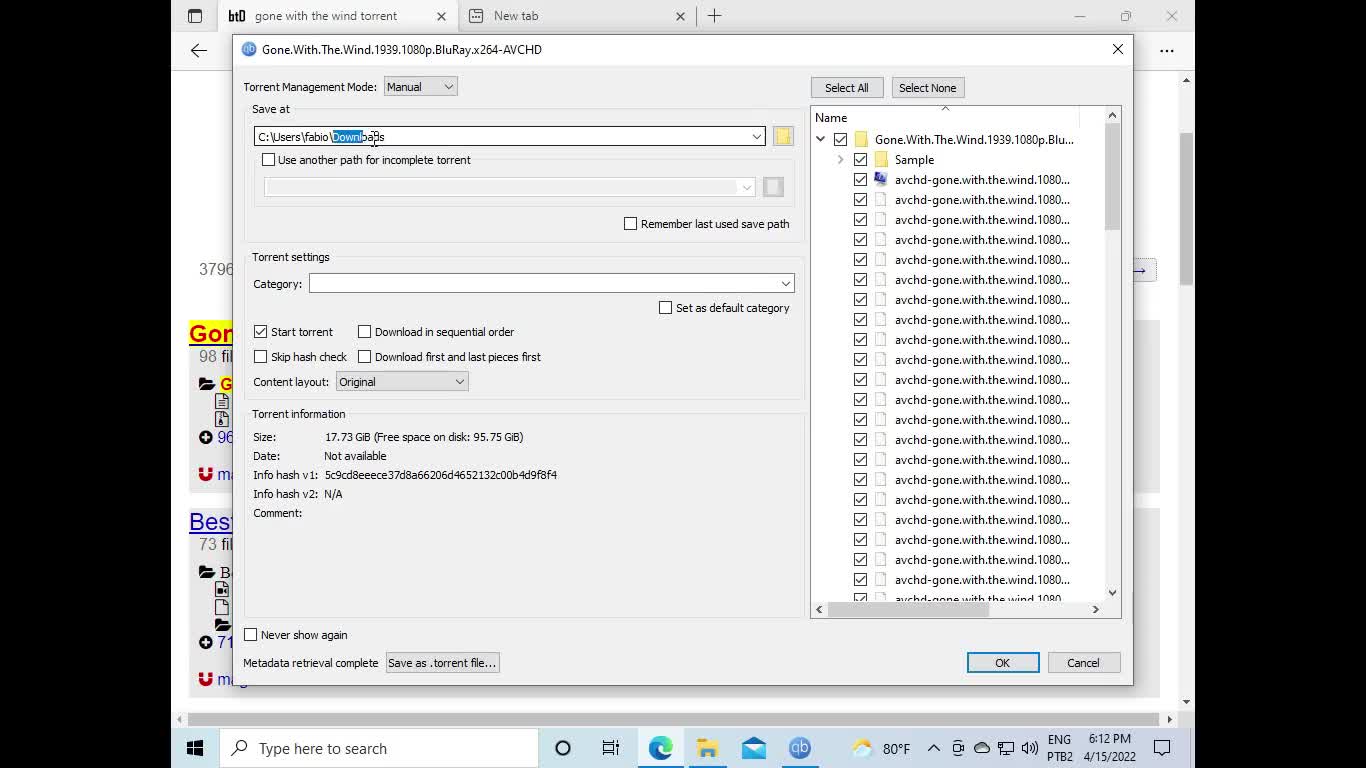Show hidden system tray icons
The height and width of the screenshot is (768, 1366).
pos(933,748)
